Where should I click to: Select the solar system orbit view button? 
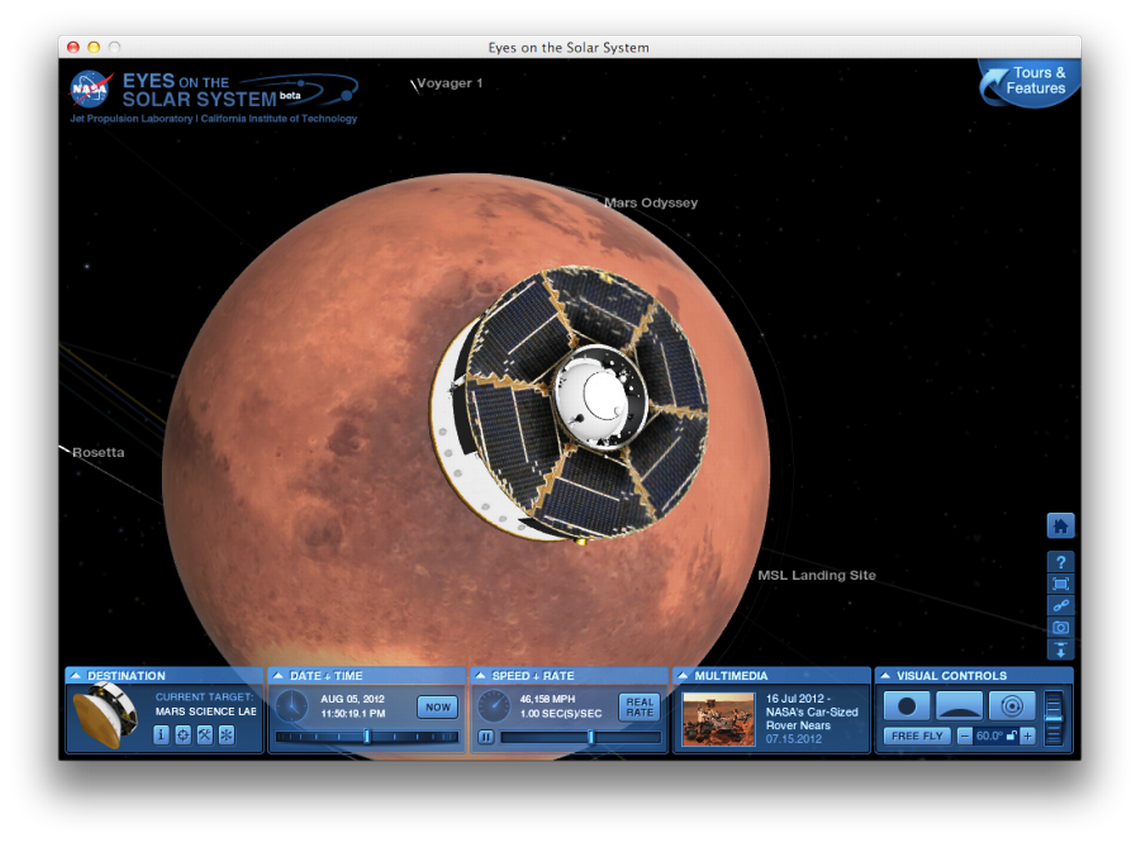[1011, 706]
